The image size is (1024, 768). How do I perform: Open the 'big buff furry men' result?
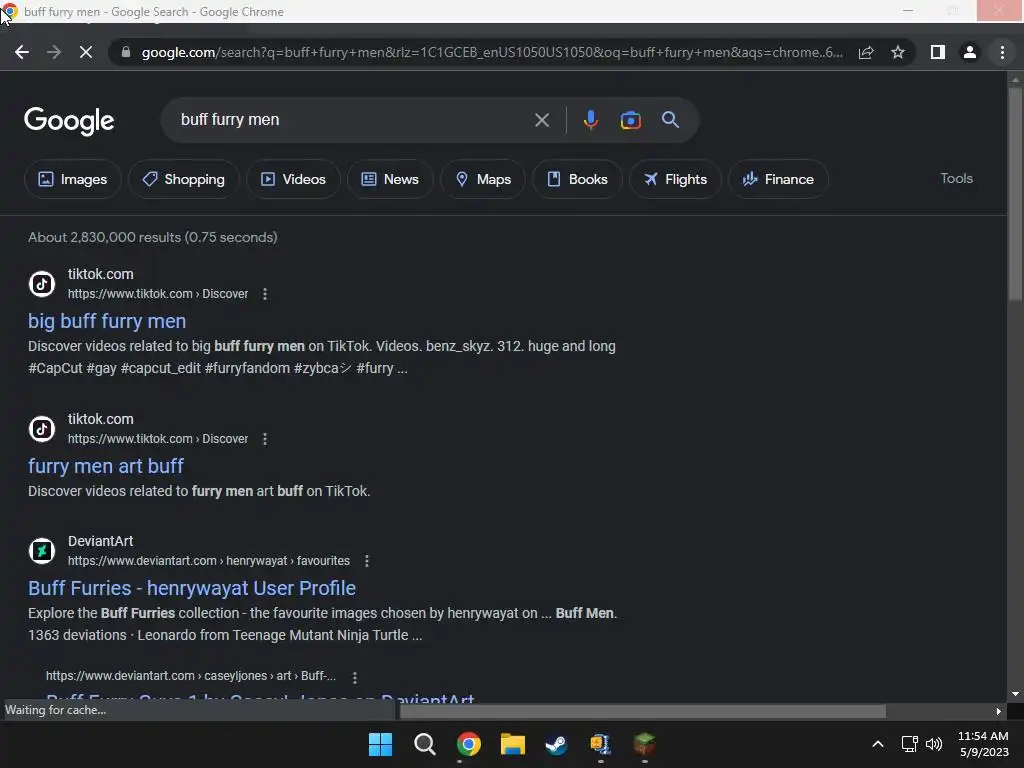tap(107, 321)
